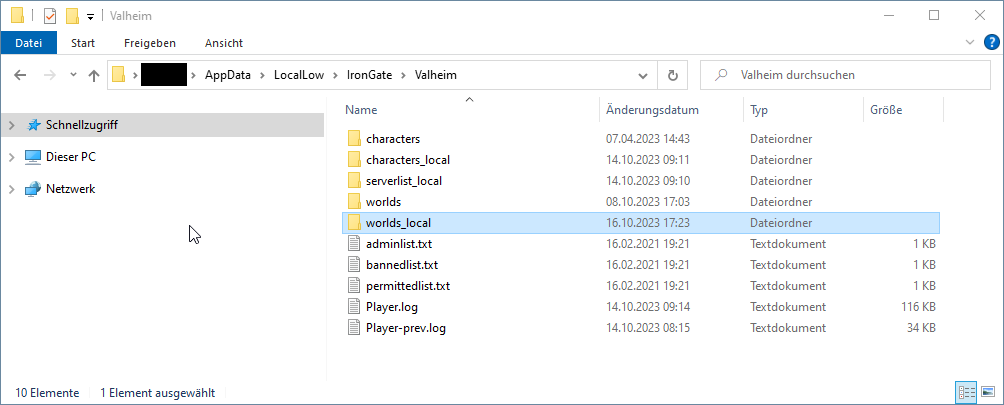Click the serverlist_local folder name
The height and width of the screenshot is (405, 1004).
pyautogui.click(x=404, y=181)
